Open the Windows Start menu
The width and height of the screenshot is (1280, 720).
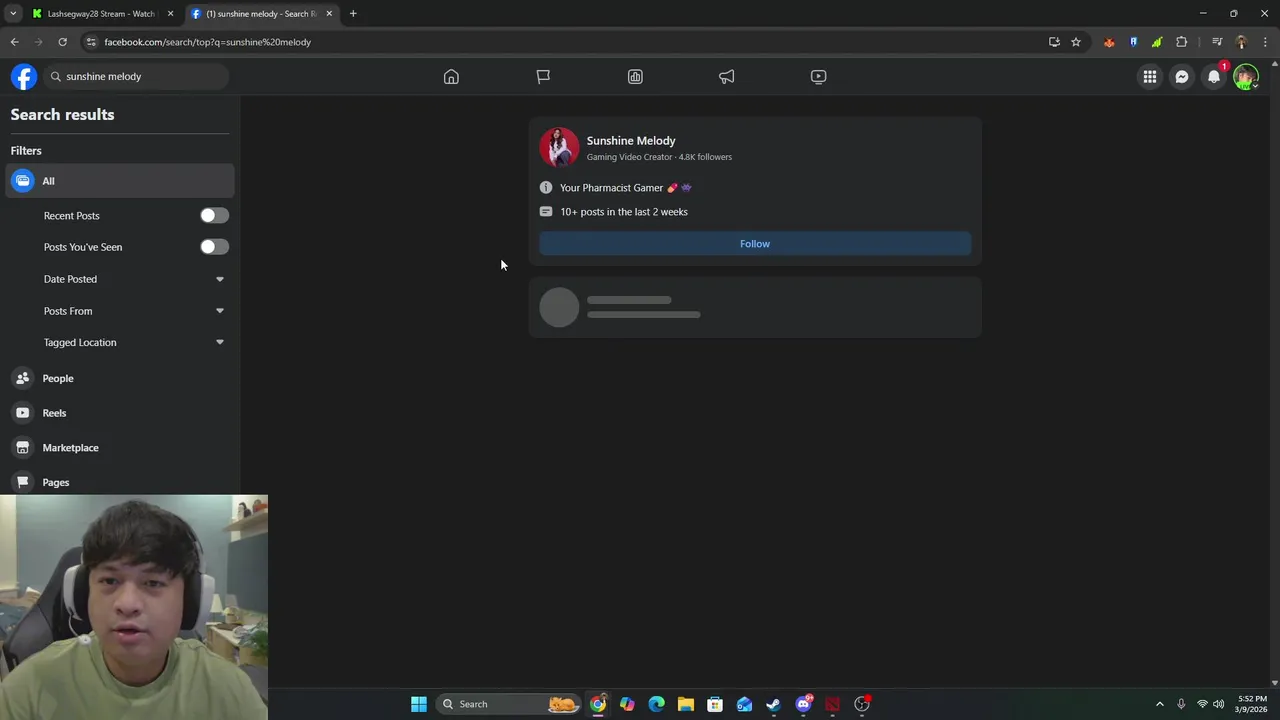pyautogui.click(x=419, y=704)
